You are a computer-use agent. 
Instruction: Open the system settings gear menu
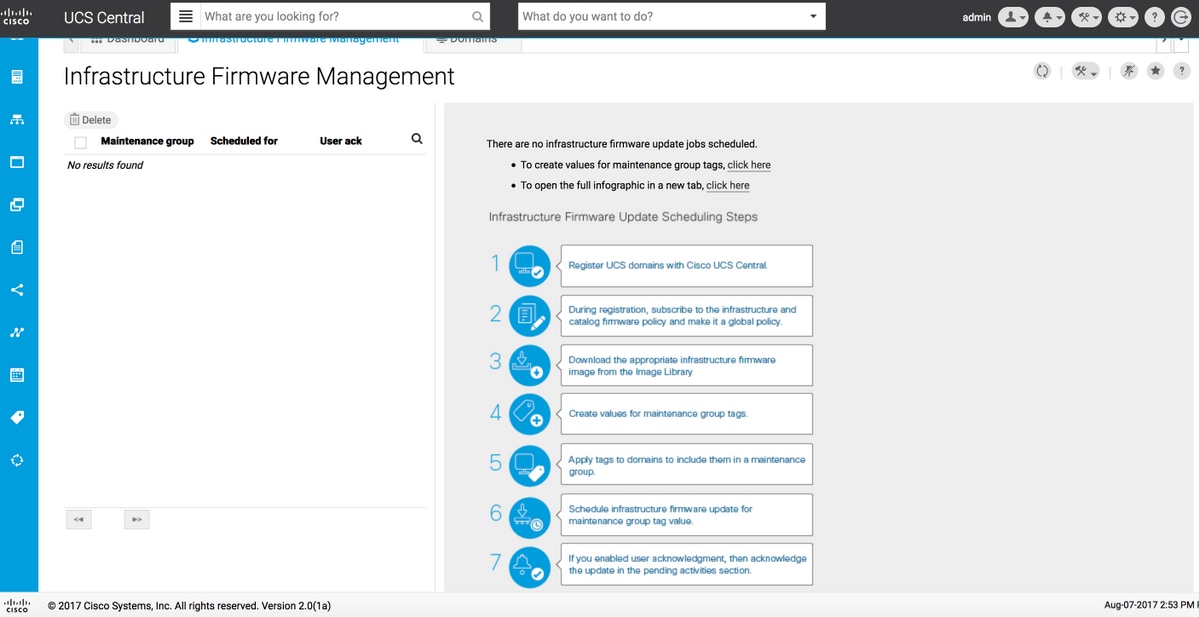tap(1123, 17)
